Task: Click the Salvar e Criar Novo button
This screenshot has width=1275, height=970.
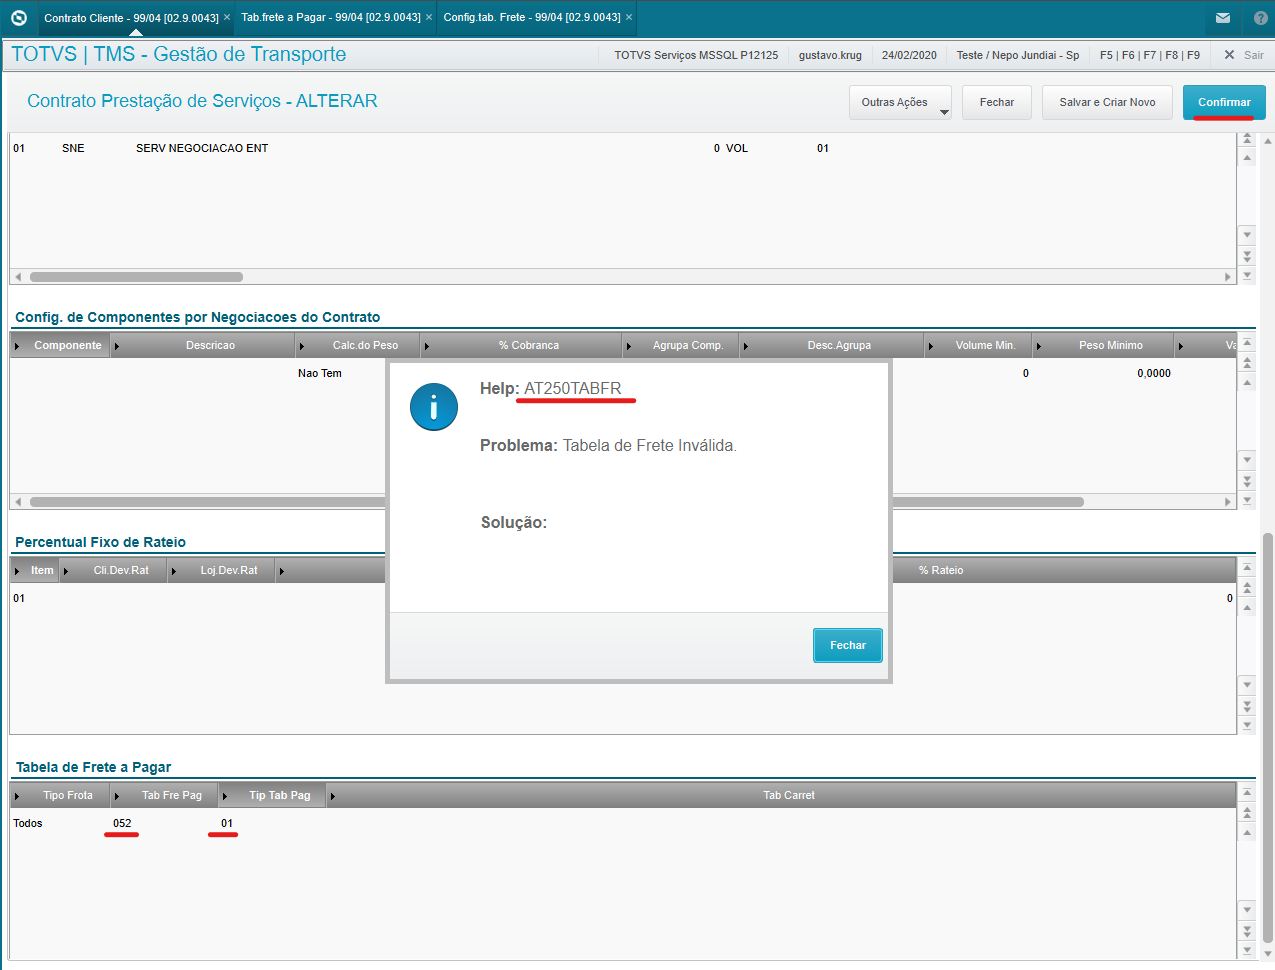Action: pyautogui.click(x=1107, y=102)
